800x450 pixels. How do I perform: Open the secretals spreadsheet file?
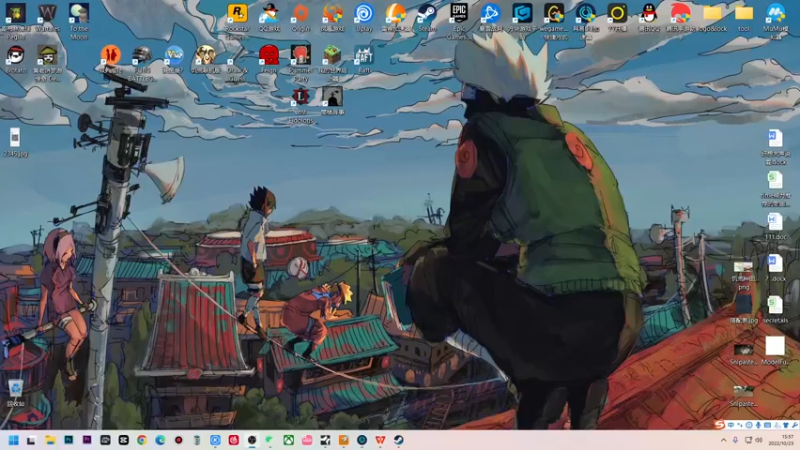click(x=775, y=309)
